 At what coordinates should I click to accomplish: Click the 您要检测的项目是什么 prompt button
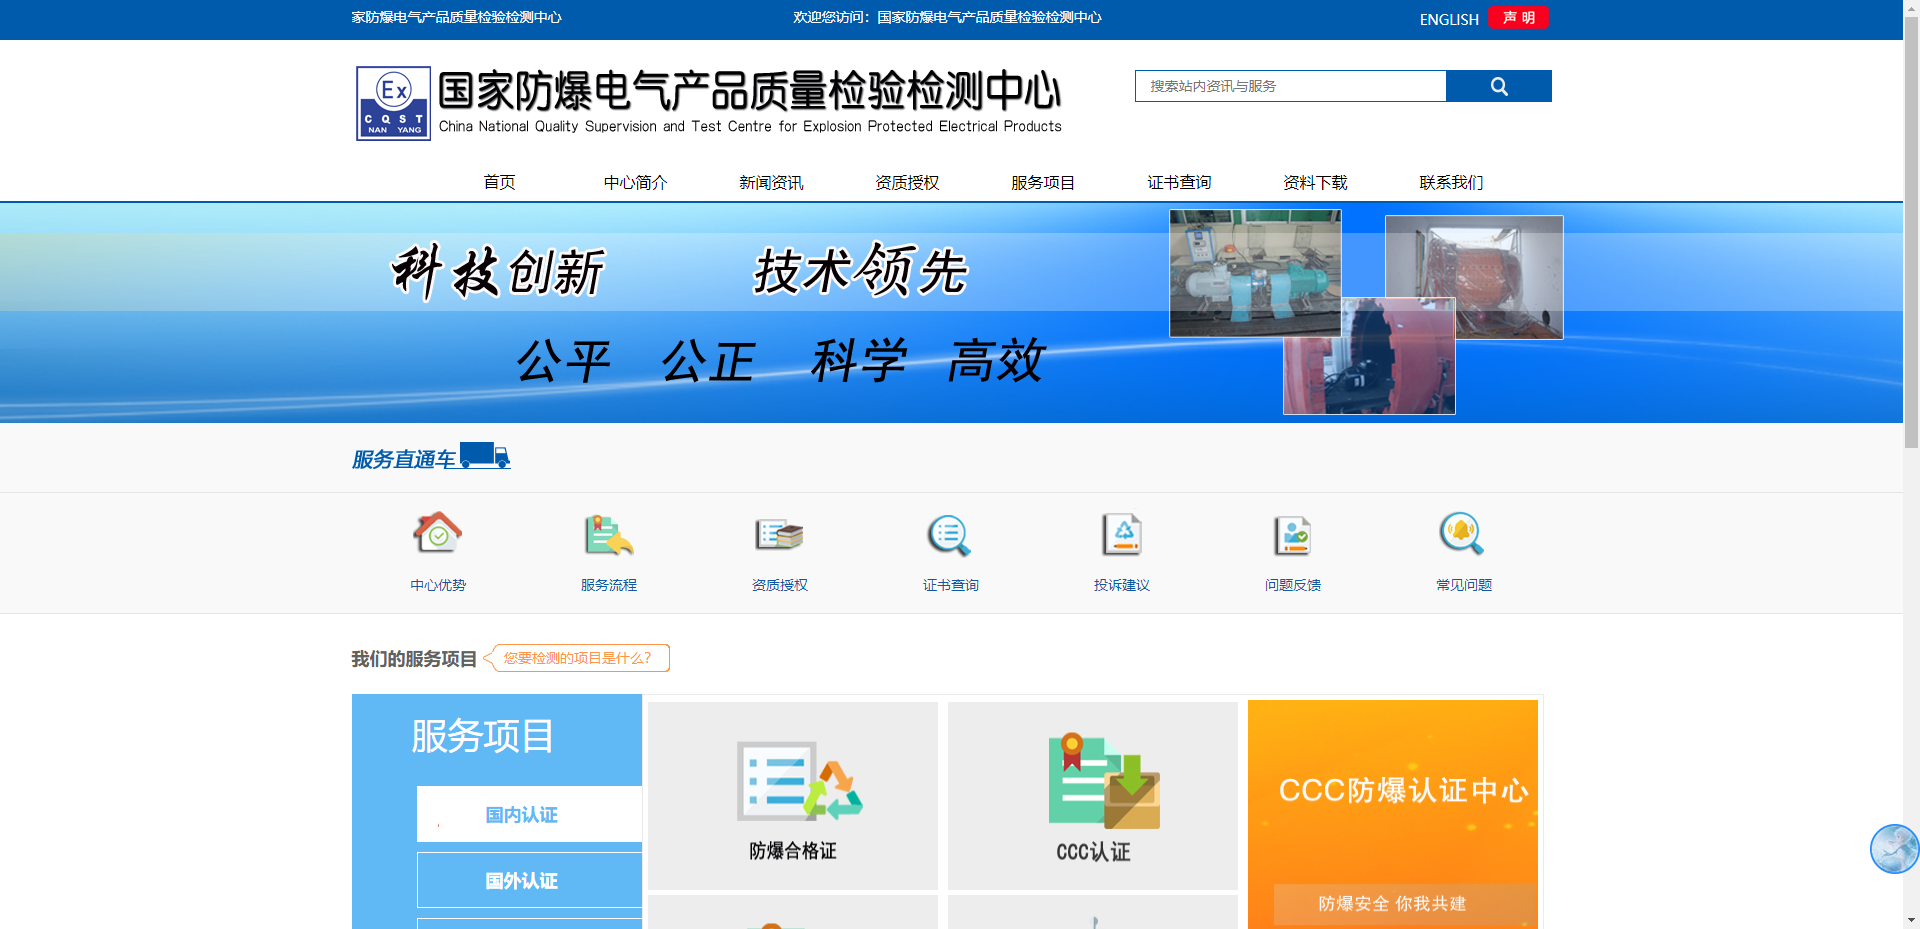coord(576,658)
